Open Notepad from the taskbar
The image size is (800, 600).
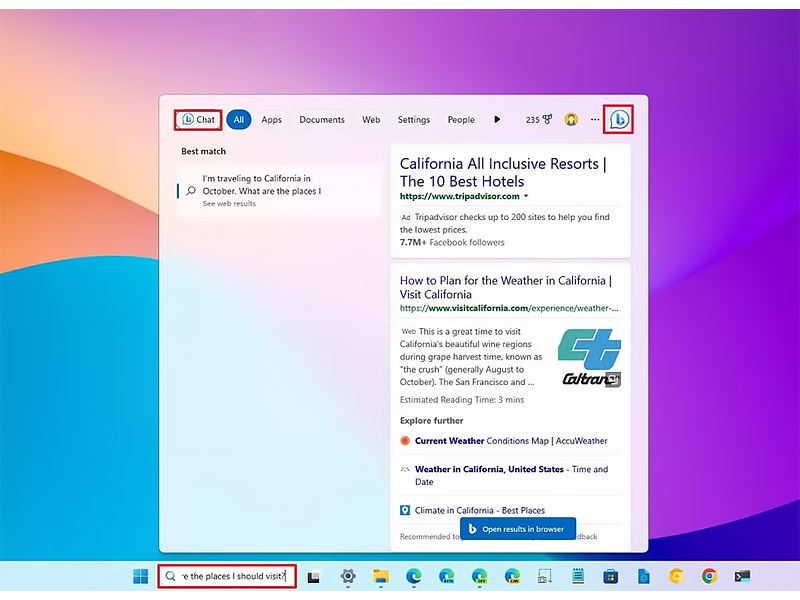(x=578, y=577)
